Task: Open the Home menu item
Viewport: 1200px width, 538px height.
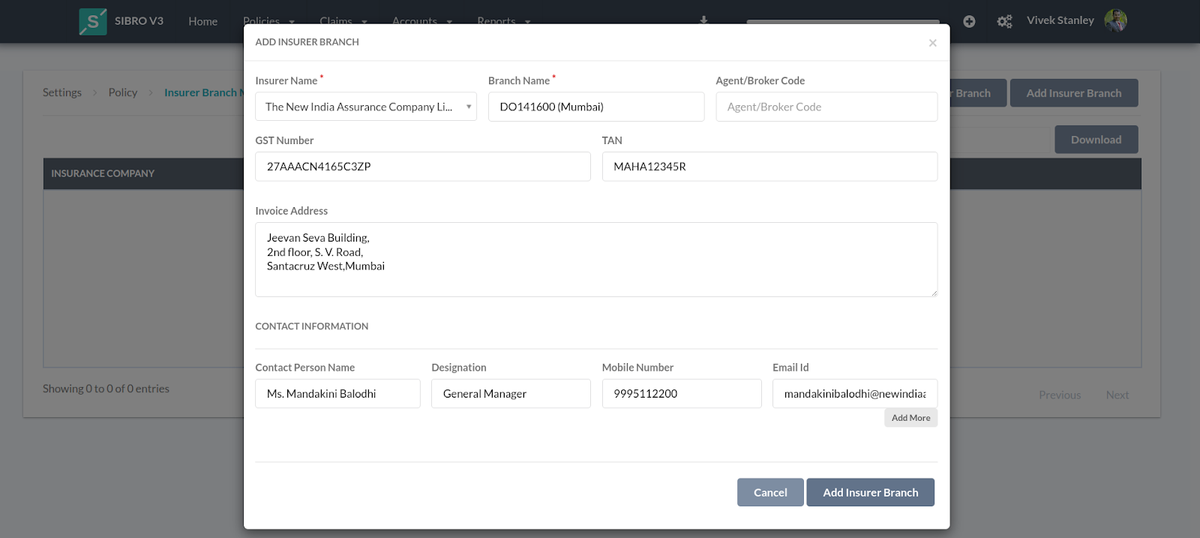Action: [203, 21]
